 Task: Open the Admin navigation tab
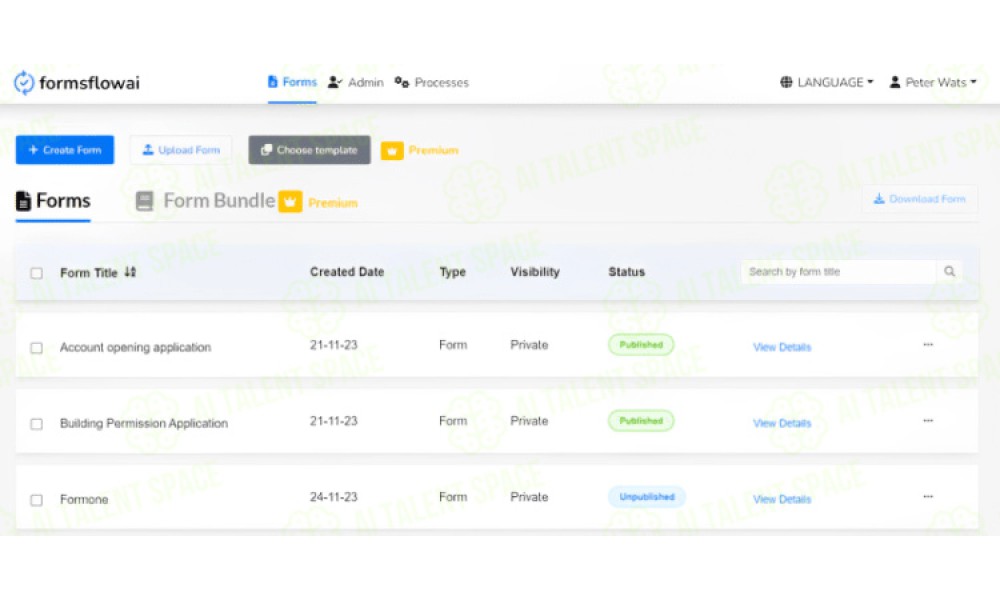(x=356, y=82)
